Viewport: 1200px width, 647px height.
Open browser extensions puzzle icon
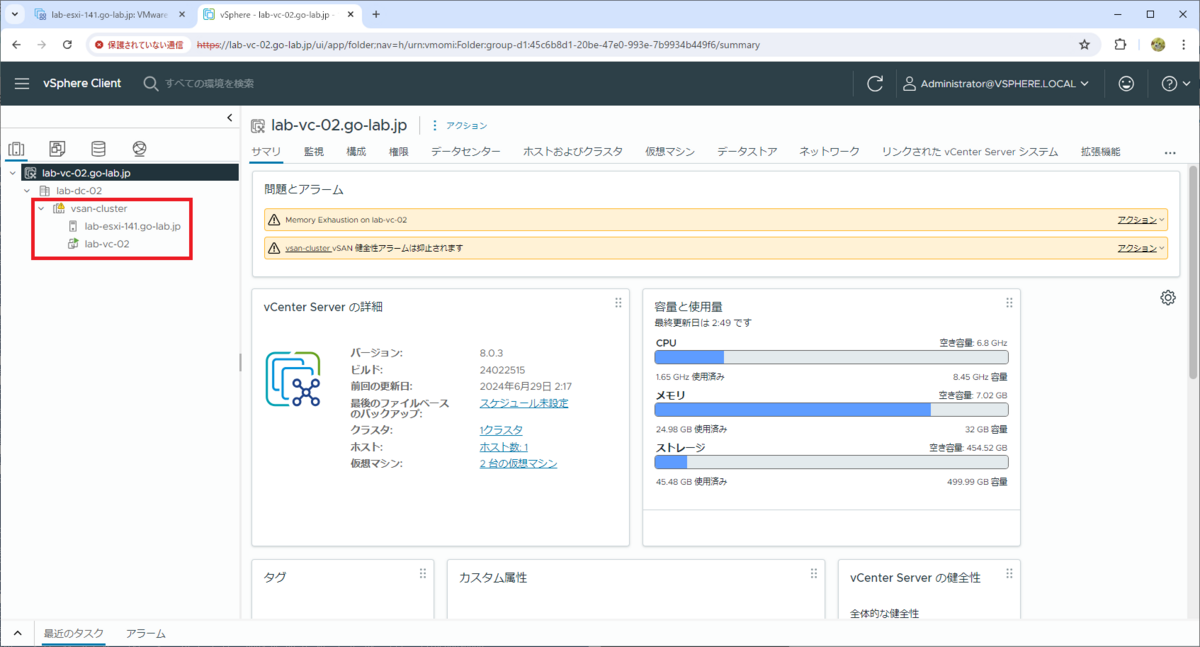[x=1120, y=45]
